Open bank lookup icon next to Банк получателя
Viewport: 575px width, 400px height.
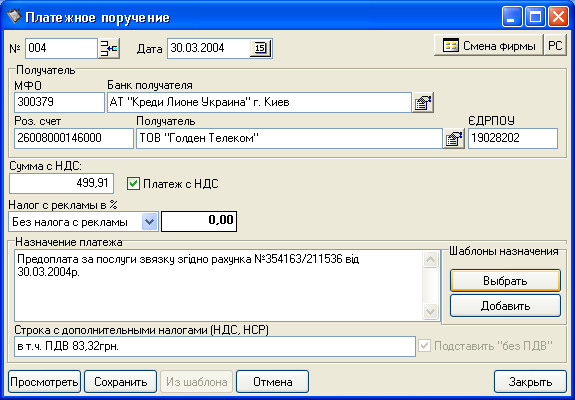tap(423, 102)
